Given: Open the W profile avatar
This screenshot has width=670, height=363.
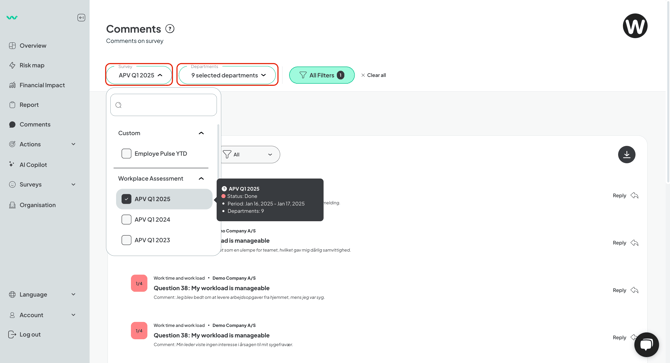Looking at the screenshot, I should coord(635,26).
